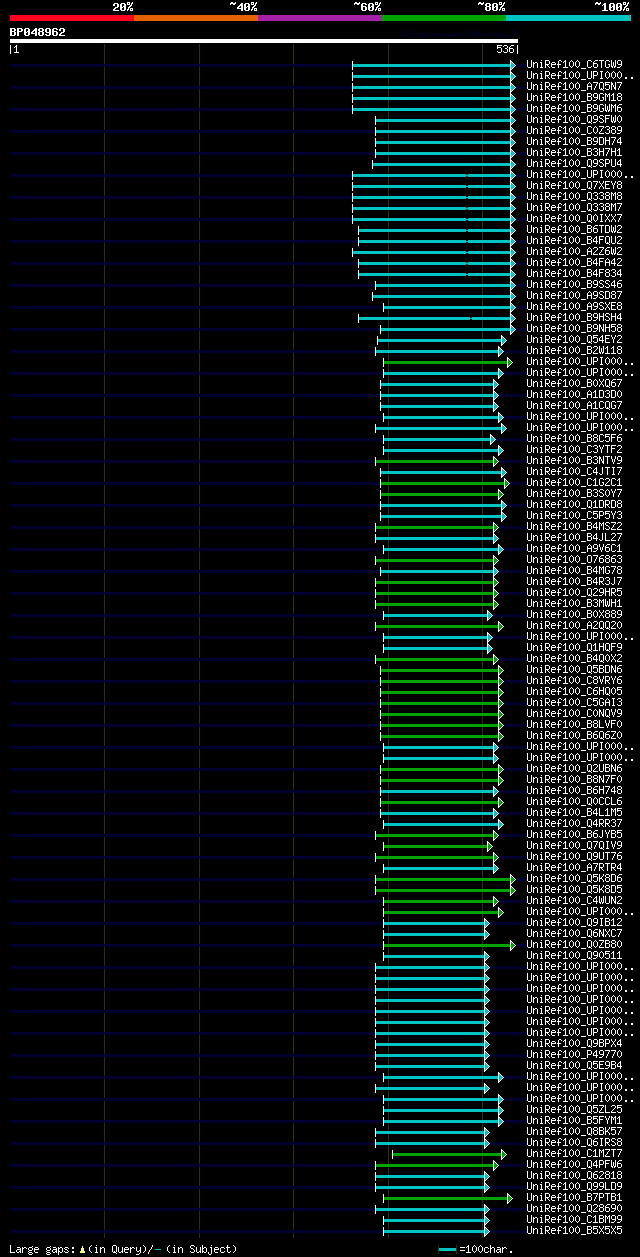This screenshot has width=640, height=1257.
Task: Select hit label UniRef100_Q54EY2
Action: (575, 340)
